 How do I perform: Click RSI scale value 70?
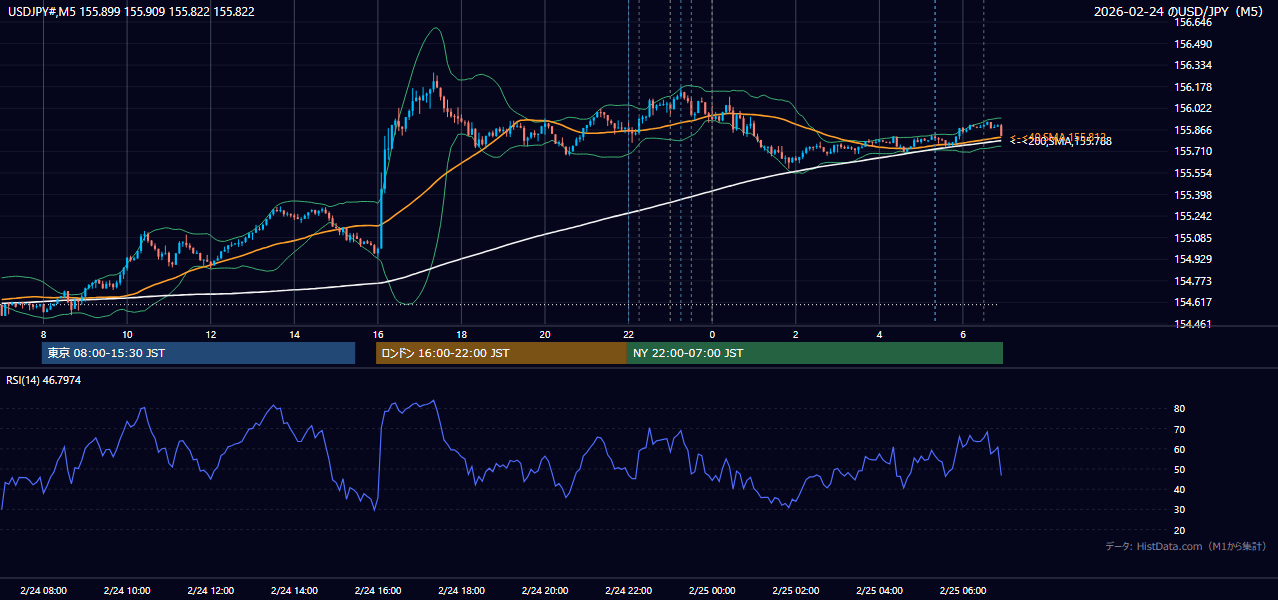tap(1180, 429)
